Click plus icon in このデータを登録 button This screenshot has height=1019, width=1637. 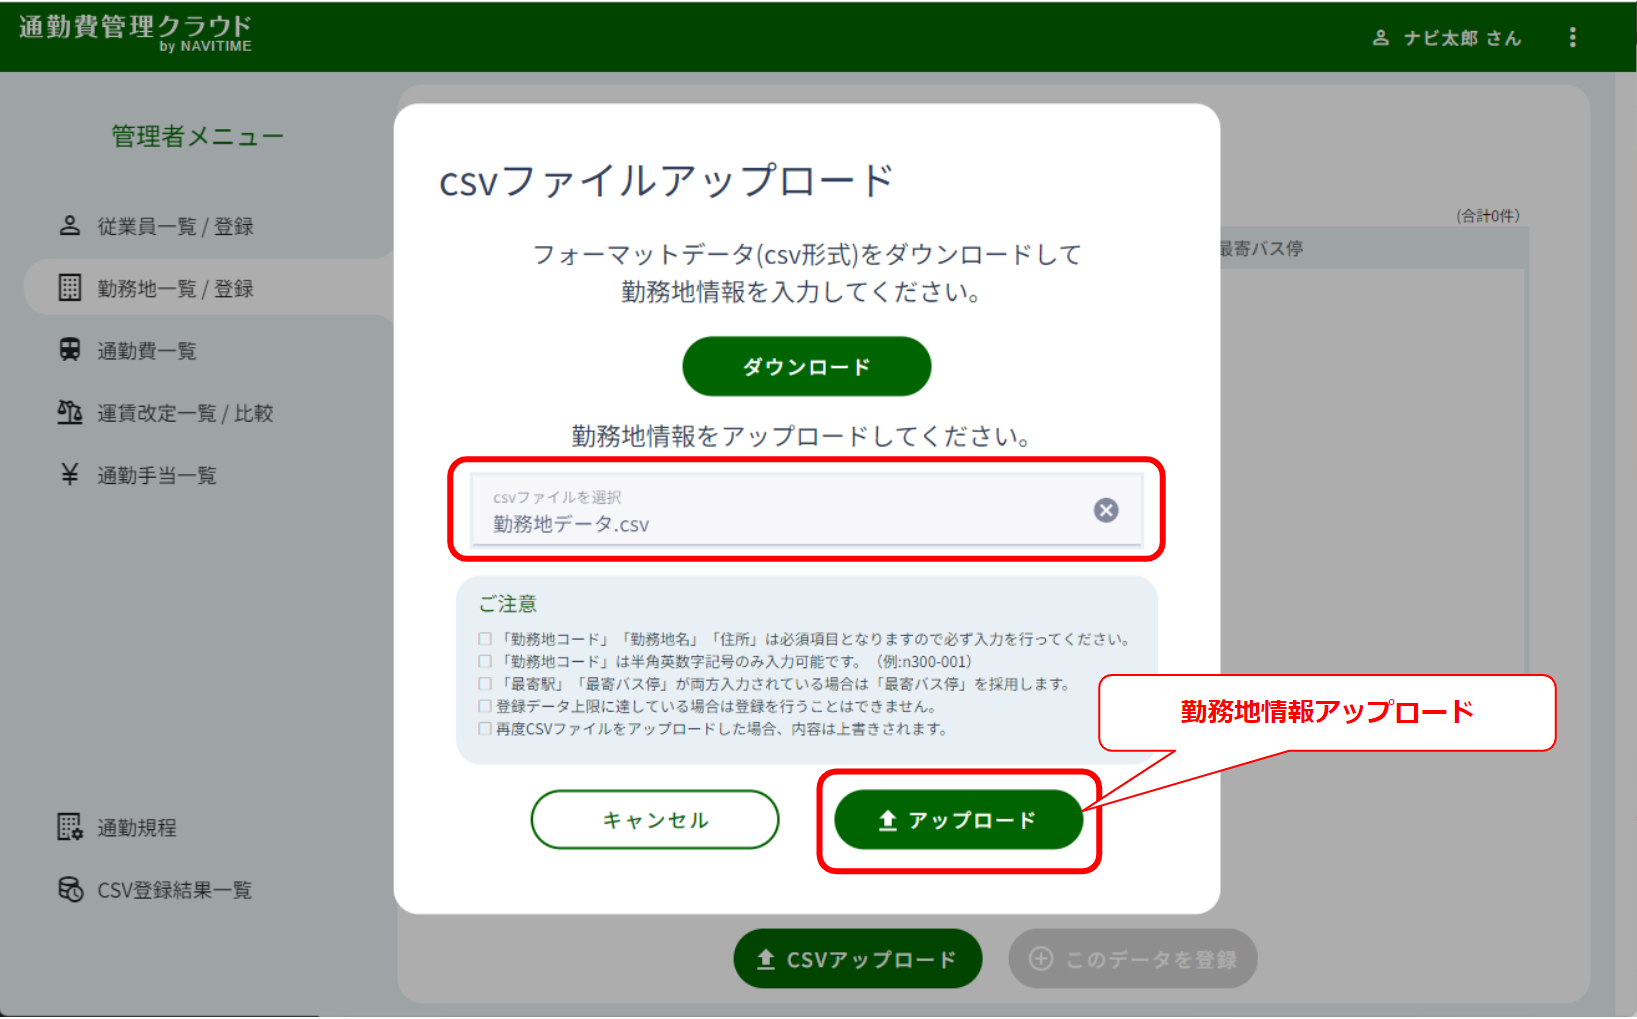coord(1041,959)
